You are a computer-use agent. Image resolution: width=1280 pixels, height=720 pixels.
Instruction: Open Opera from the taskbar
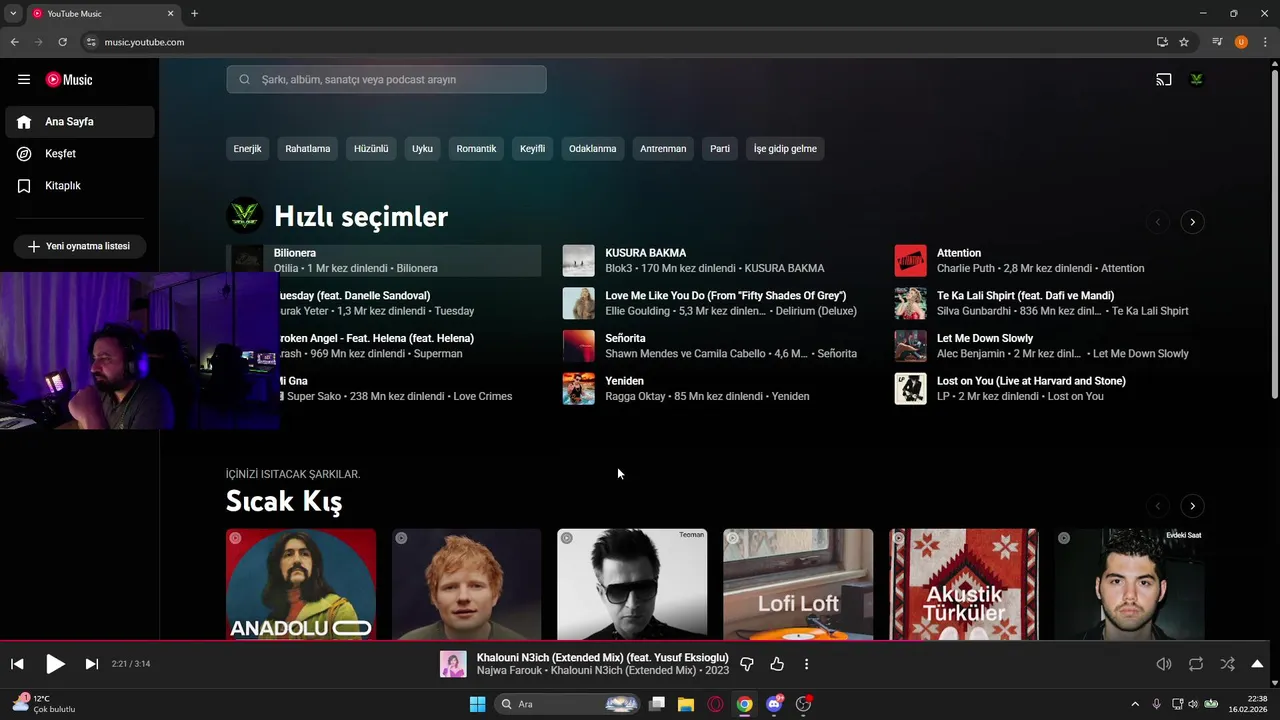(x=715, y=704)
